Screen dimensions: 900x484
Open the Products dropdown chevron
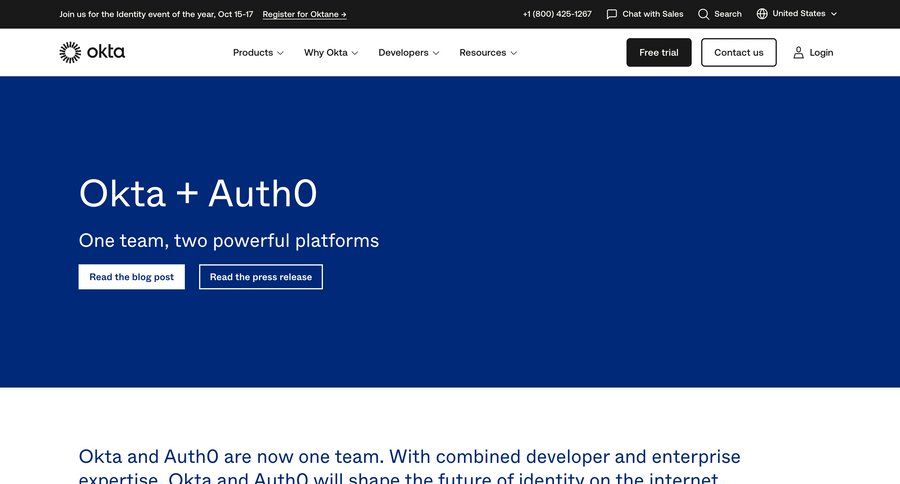click(x=280, y=53)
